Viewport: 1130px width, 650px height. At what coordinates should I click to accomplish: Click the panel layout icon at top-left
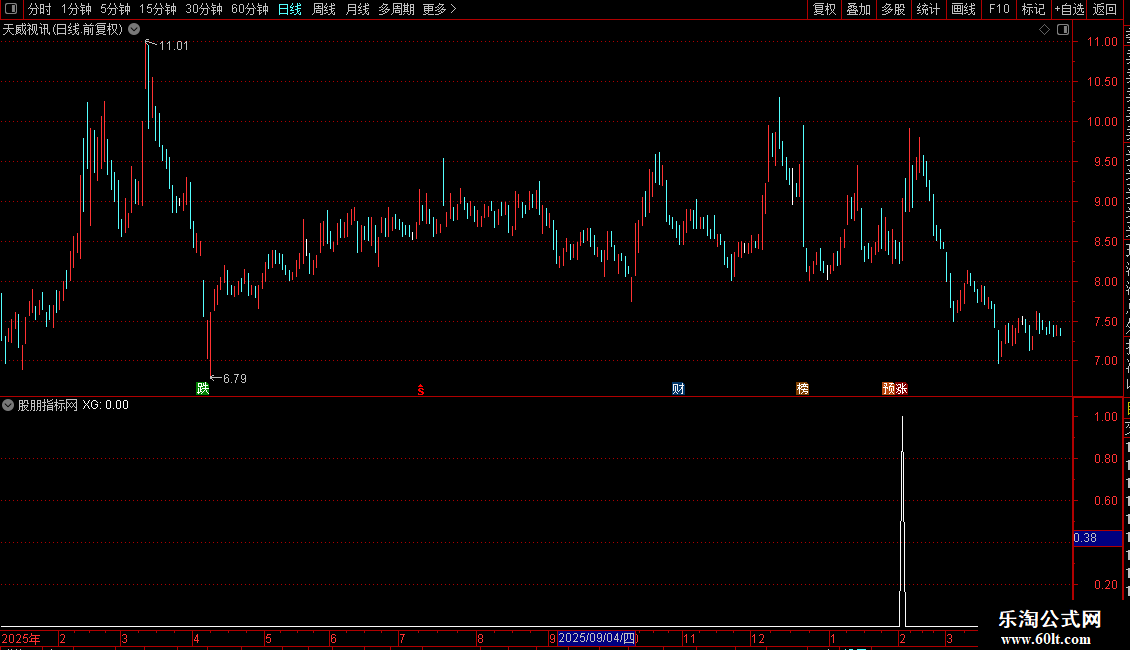(11, 9)
